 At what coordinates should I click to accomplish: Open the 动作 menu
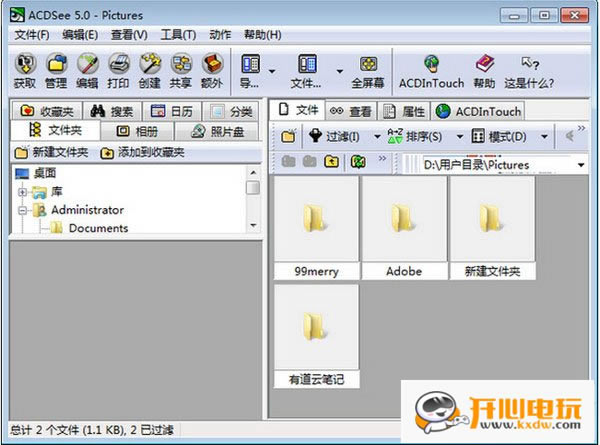click(x=220, y=35)
